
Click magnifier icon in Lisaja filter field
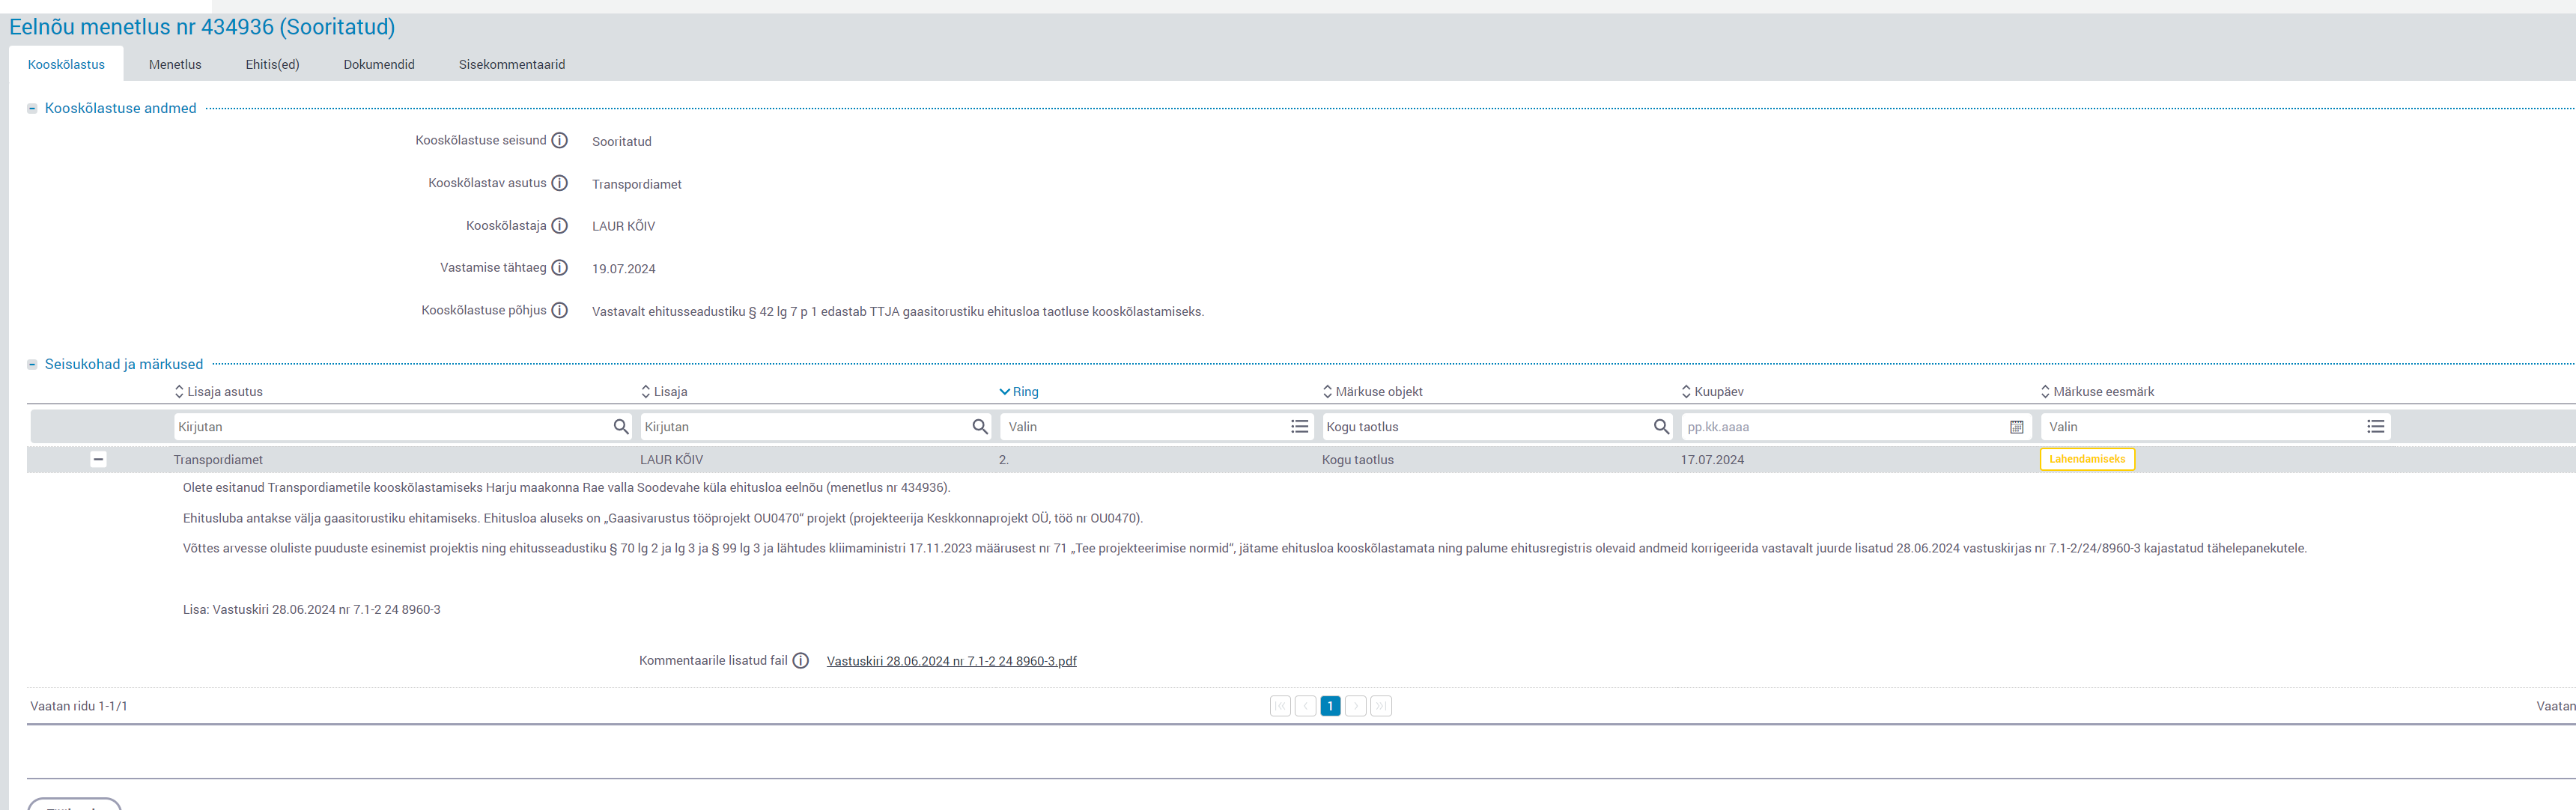point(980,427)
